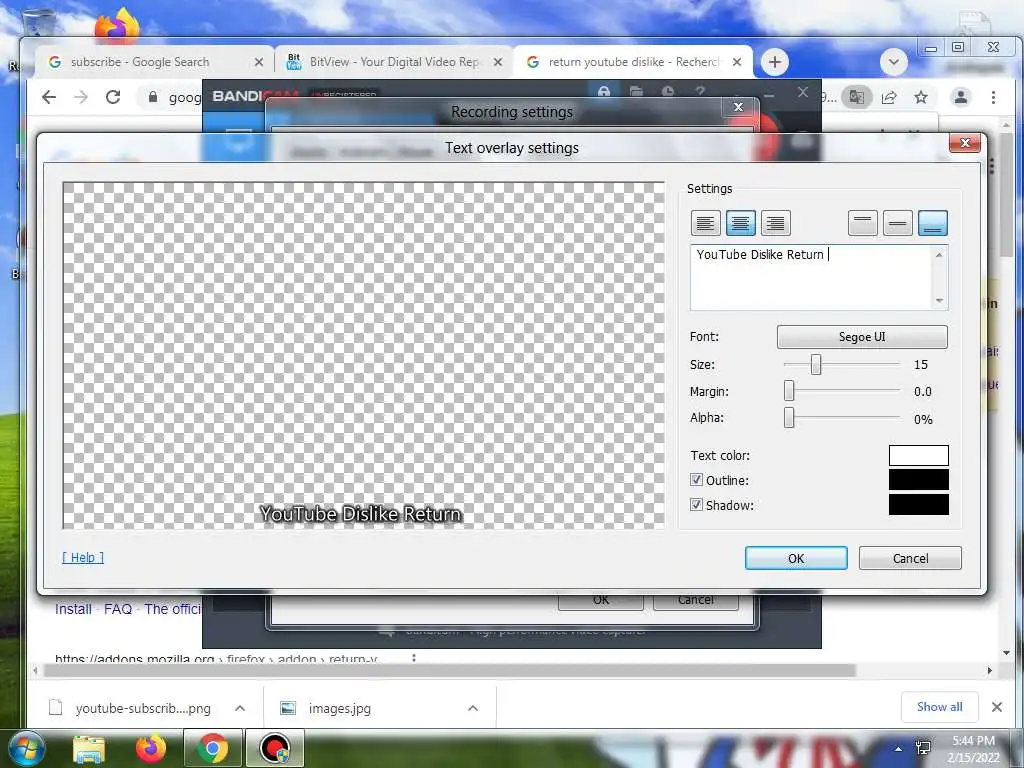Viewport: 1024px width, 768px height.
Task: Position overlay text at top
Action: tap(863, 223)
